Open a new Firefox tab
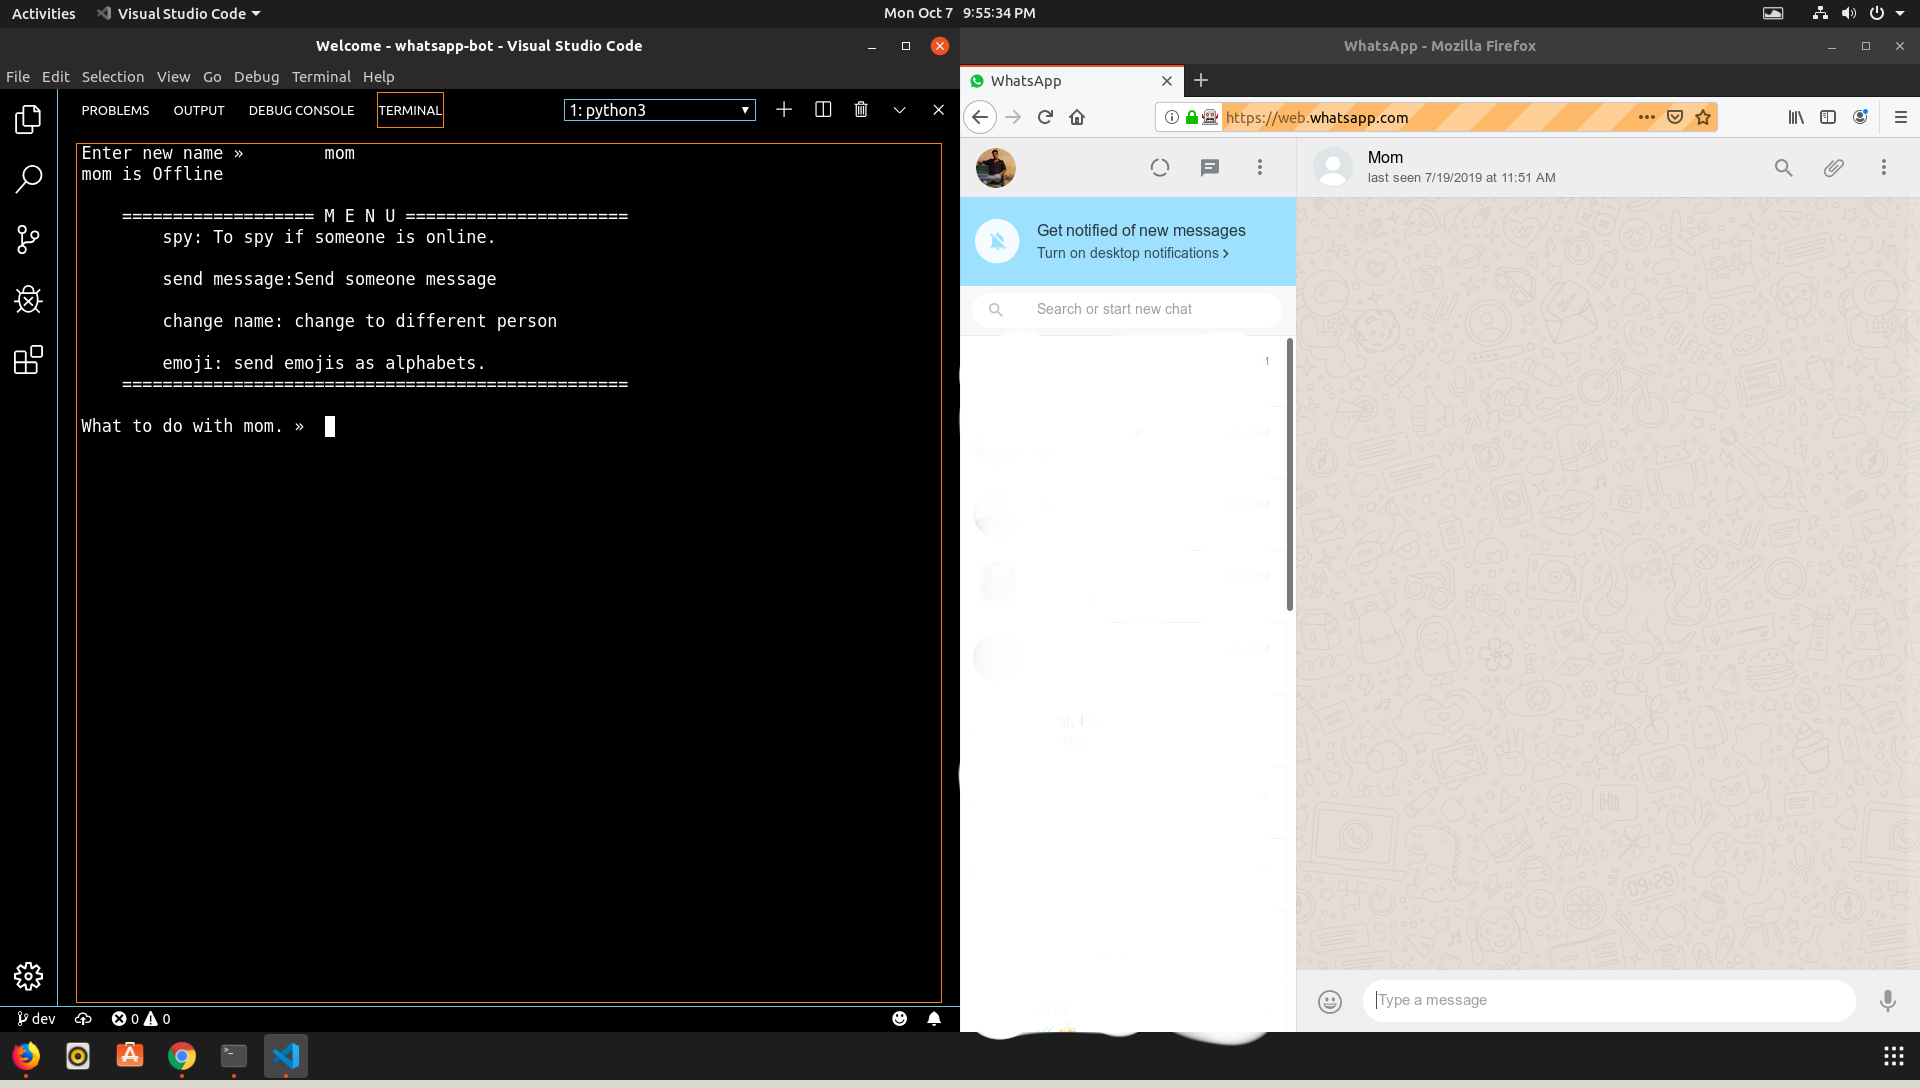The image size is (1920, 1088). pyautogui.click(x=1201, y=81)
